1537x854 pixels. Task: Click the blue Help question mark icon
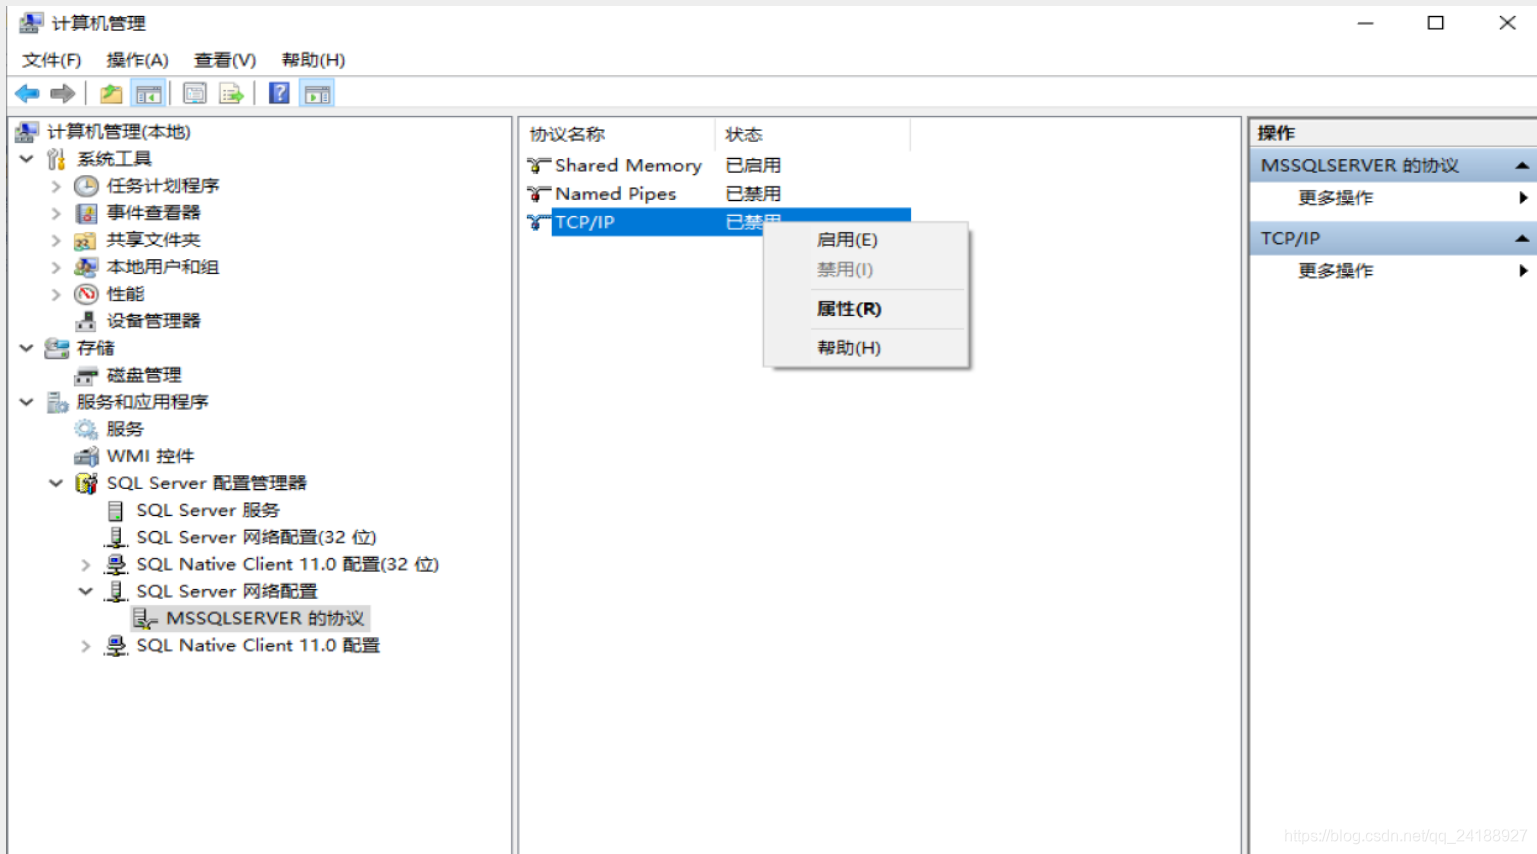280,94
